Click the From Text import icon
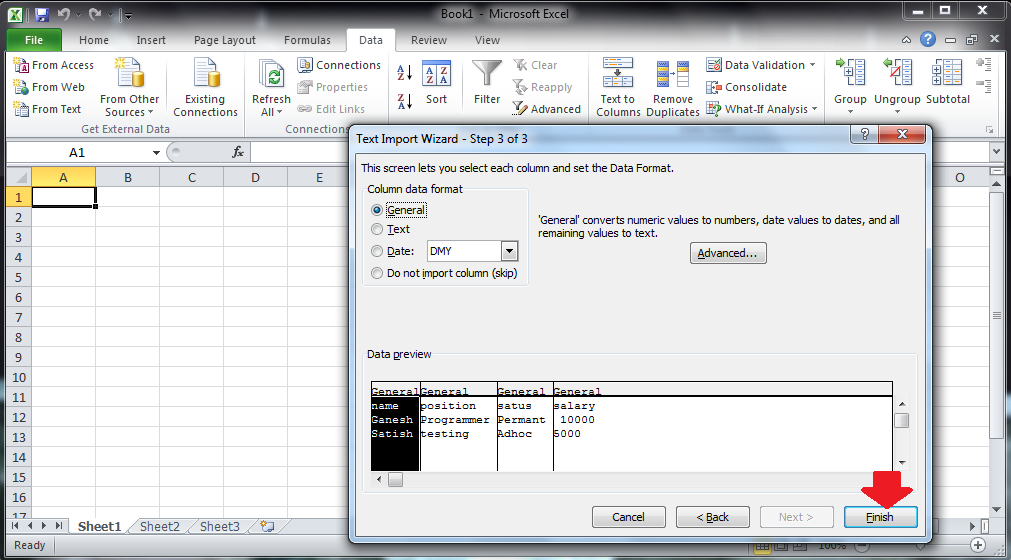 pyautogui.click(x=21, y=109)
